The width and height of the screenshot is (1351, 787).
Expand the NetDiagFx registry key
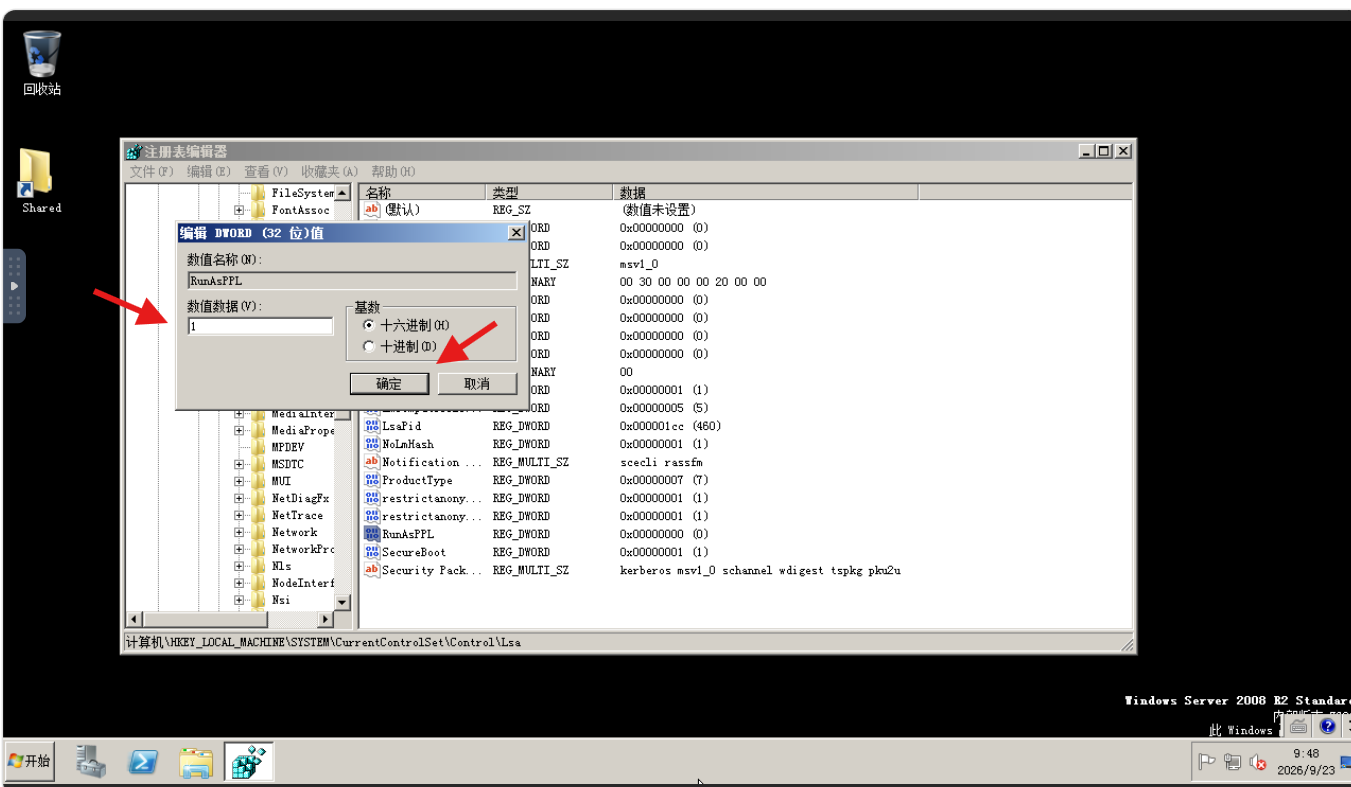coord(239,498)
